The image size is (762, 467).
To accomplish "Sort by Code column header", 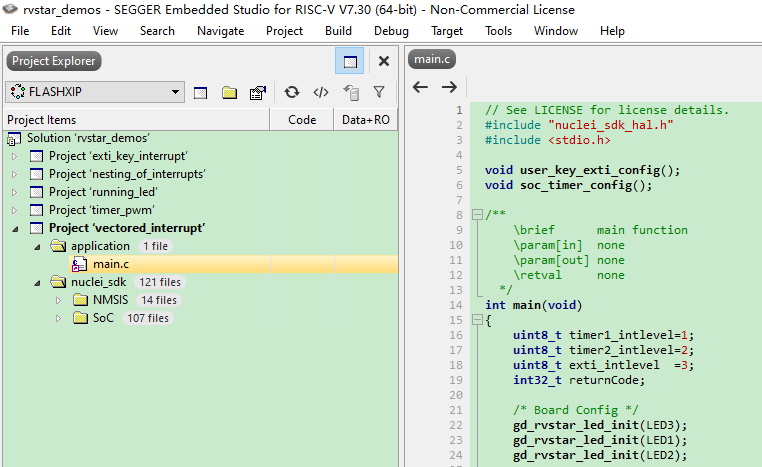I will 302,120.
